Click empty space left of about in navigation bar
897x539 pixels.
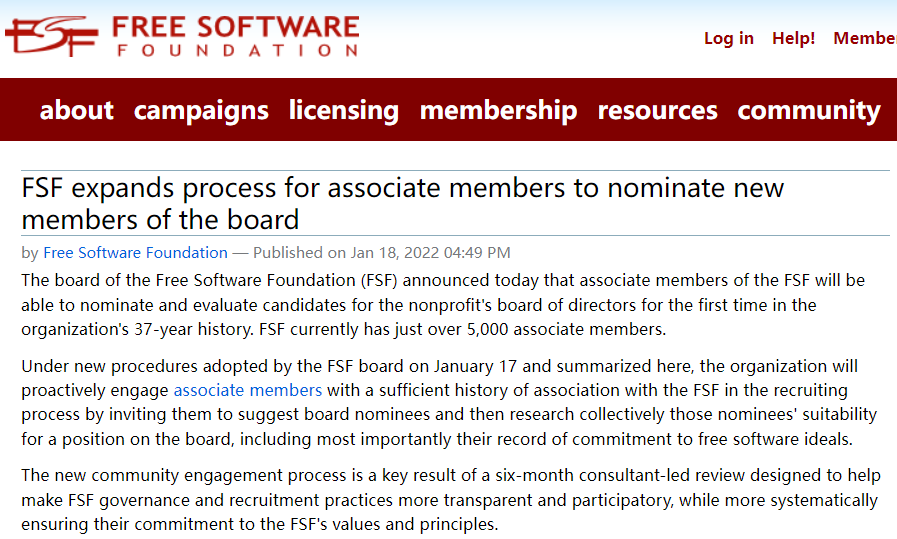tap(18, 110)
